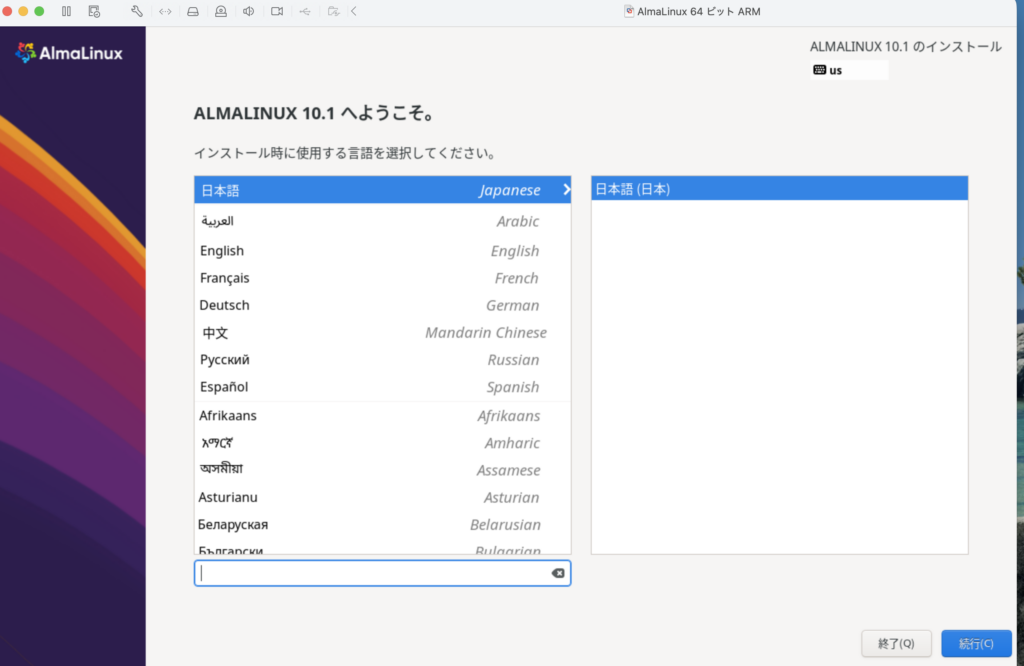Image resolution: width=1024 pixels, height=666 pixels.
Task: Collapse the toolbar with left chevron
Action: tap(354, 11)
